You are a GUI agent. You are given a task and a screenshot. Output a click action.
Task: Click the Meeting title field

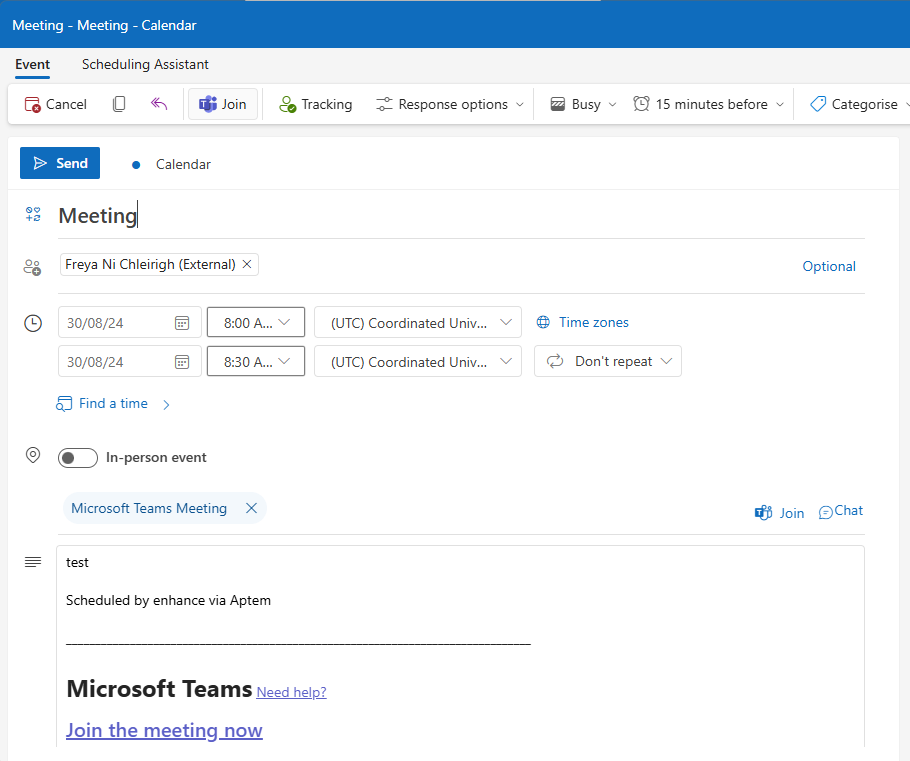tap(461, 216)
